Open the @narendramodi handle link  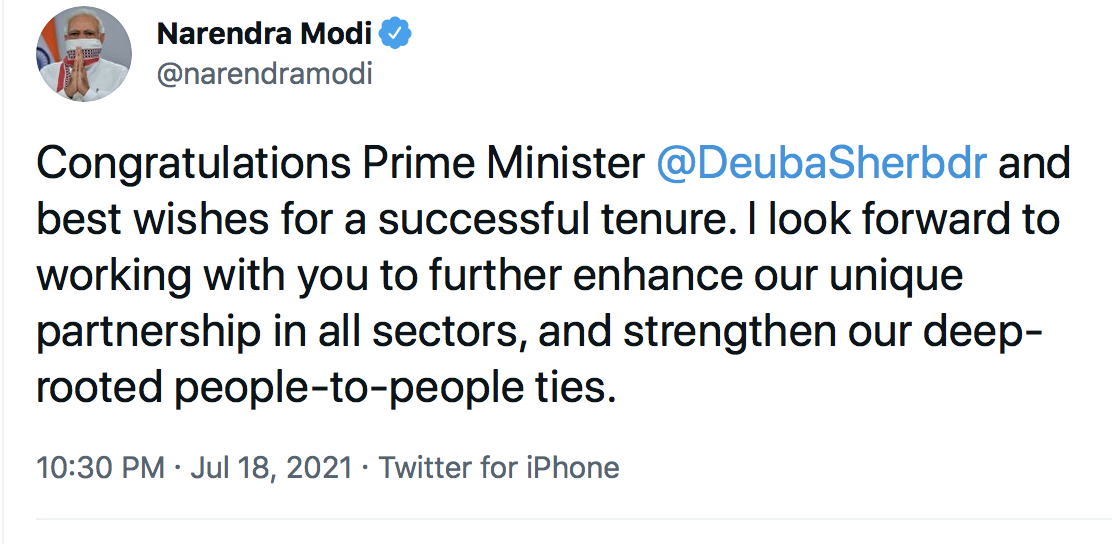[264, 74]
